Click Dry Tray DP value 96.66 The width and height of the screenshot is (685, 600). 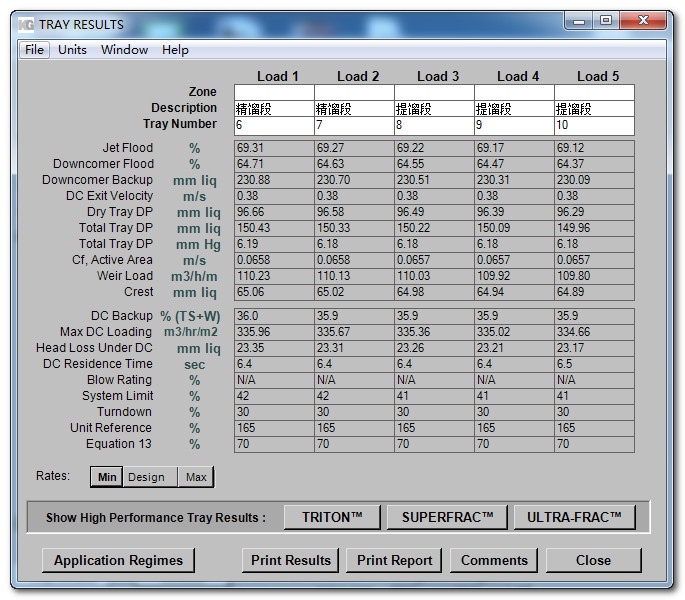pyautogui.click(x=274, y=212)
